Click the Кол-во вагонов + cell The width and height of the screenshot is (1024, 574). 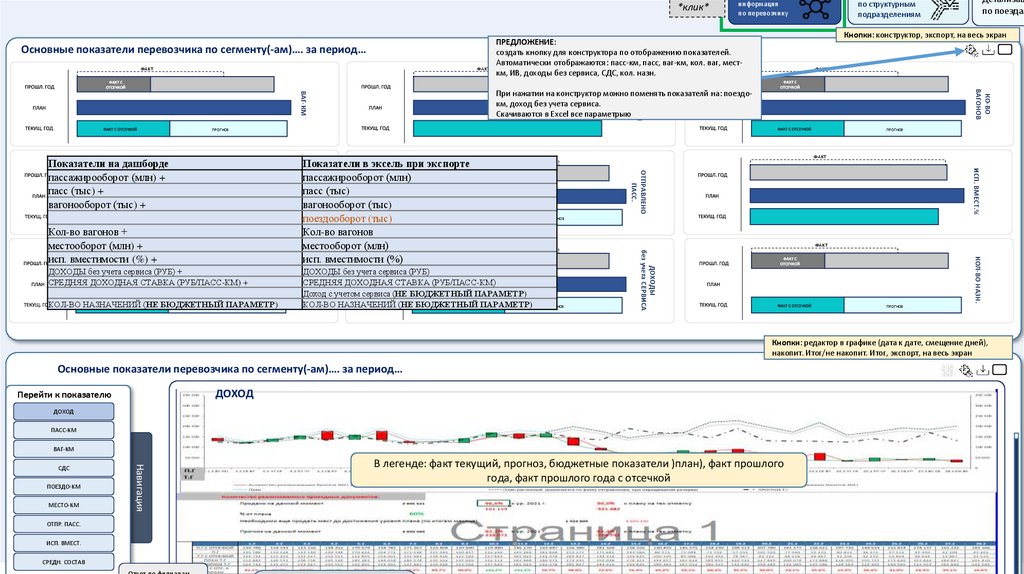pyautogui.click(x=174, y=232)
